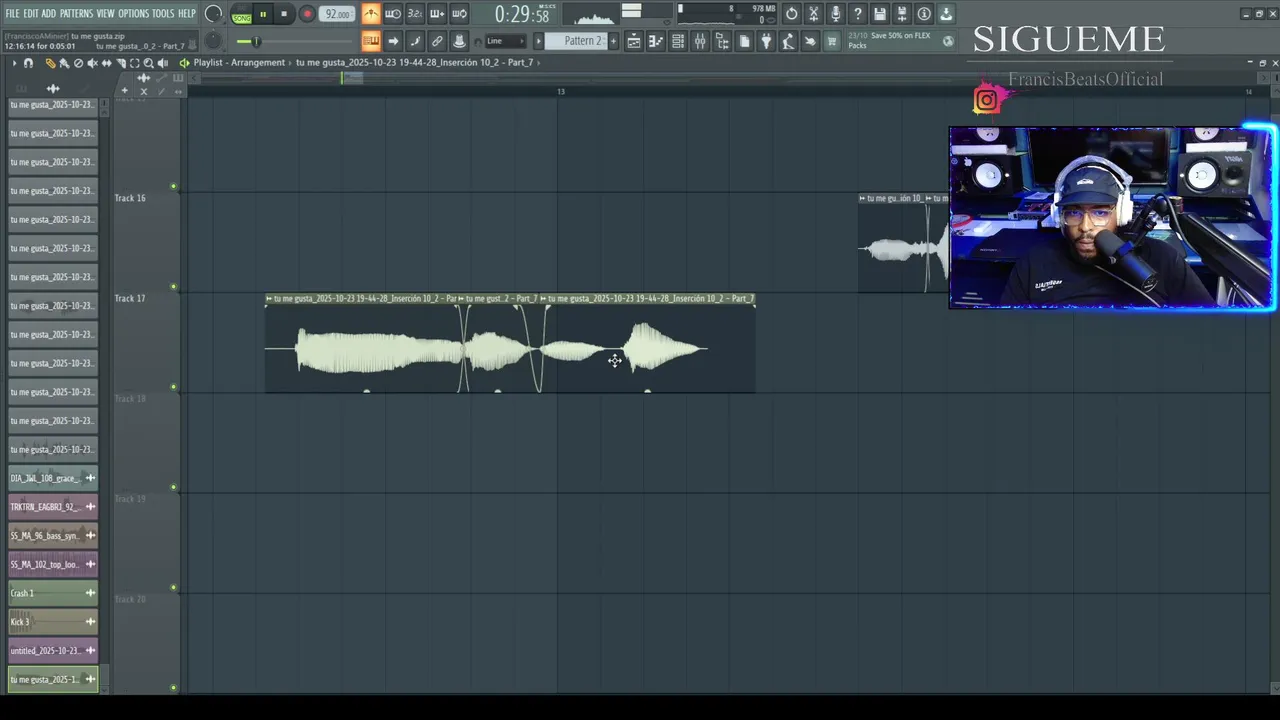Save project with floppy disk icon

pos(880,14)
